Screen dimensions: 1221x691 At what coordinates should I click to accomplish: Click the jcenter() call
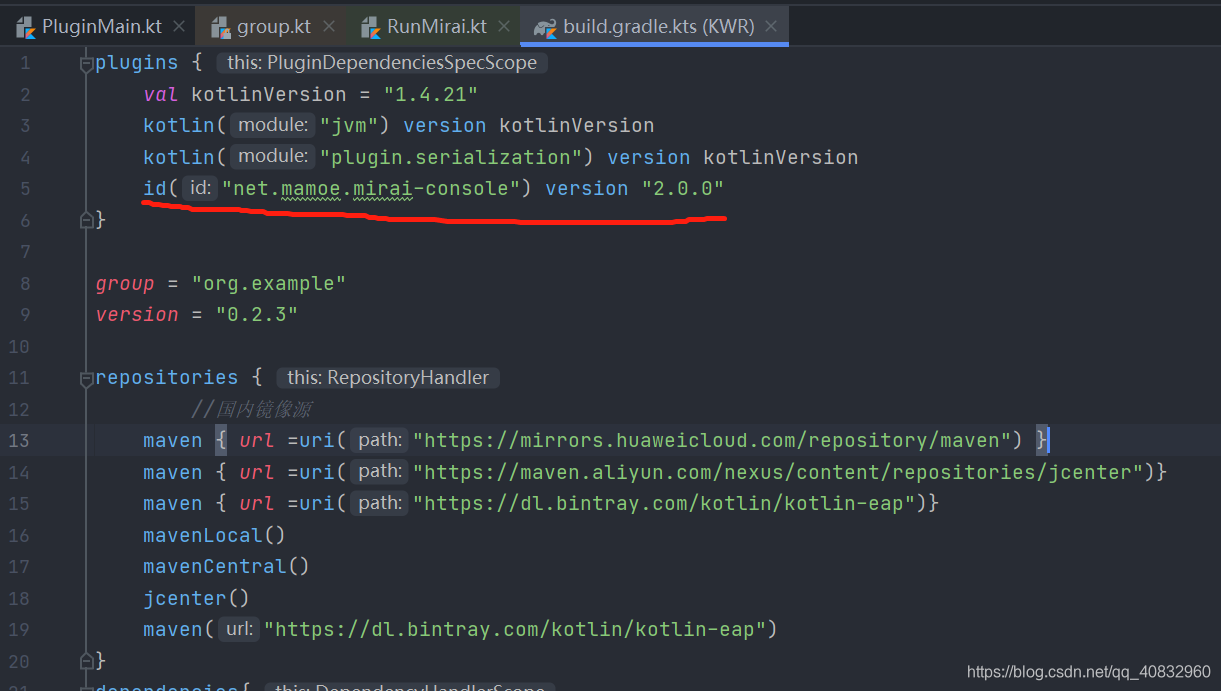(x=196, y=598)
